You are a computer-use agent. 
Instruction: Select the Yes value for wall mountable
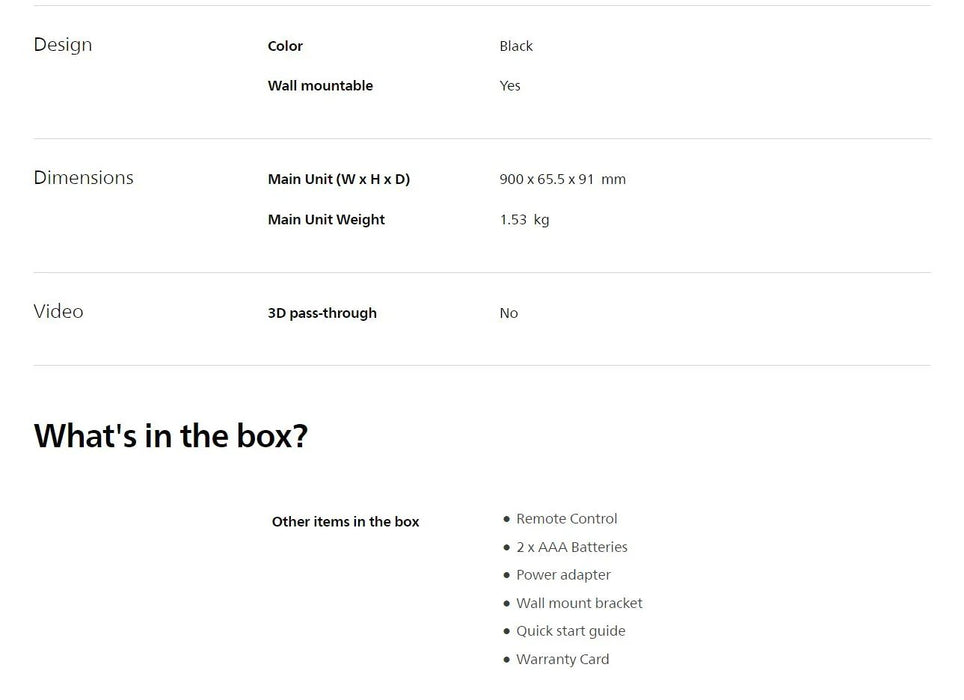(510, 86)
